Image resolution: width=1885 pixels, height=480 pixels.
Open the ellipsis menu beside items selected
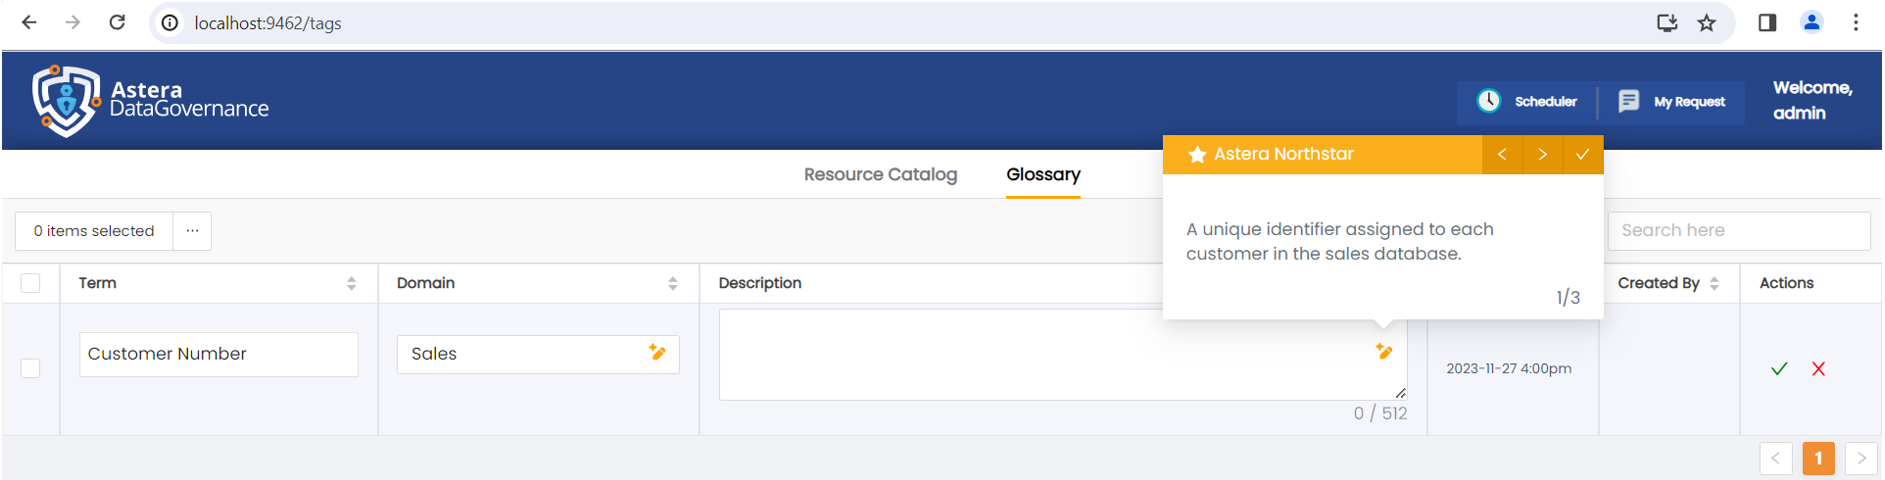pyautogui.click(x=192, y=231)
